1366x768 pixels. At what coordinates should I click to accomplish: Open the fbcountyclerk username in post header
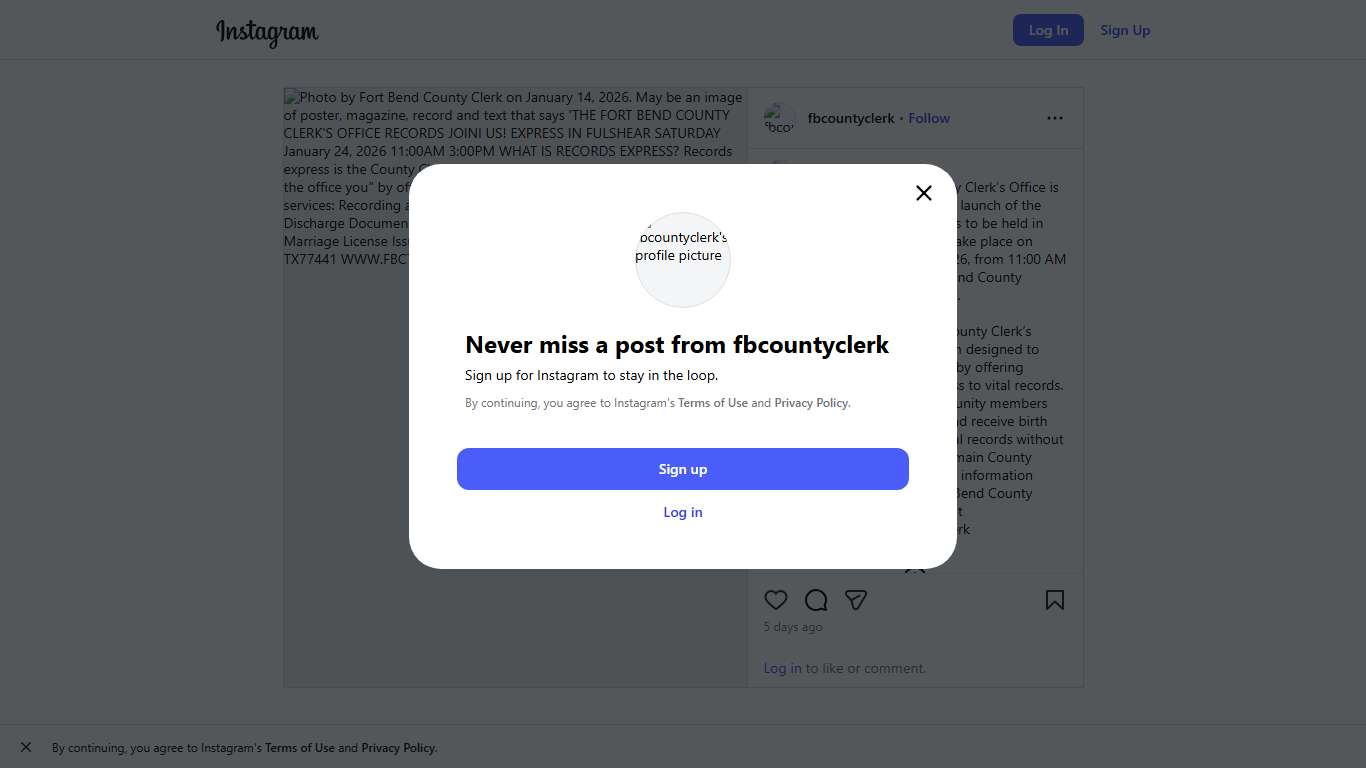pos(851,118)
